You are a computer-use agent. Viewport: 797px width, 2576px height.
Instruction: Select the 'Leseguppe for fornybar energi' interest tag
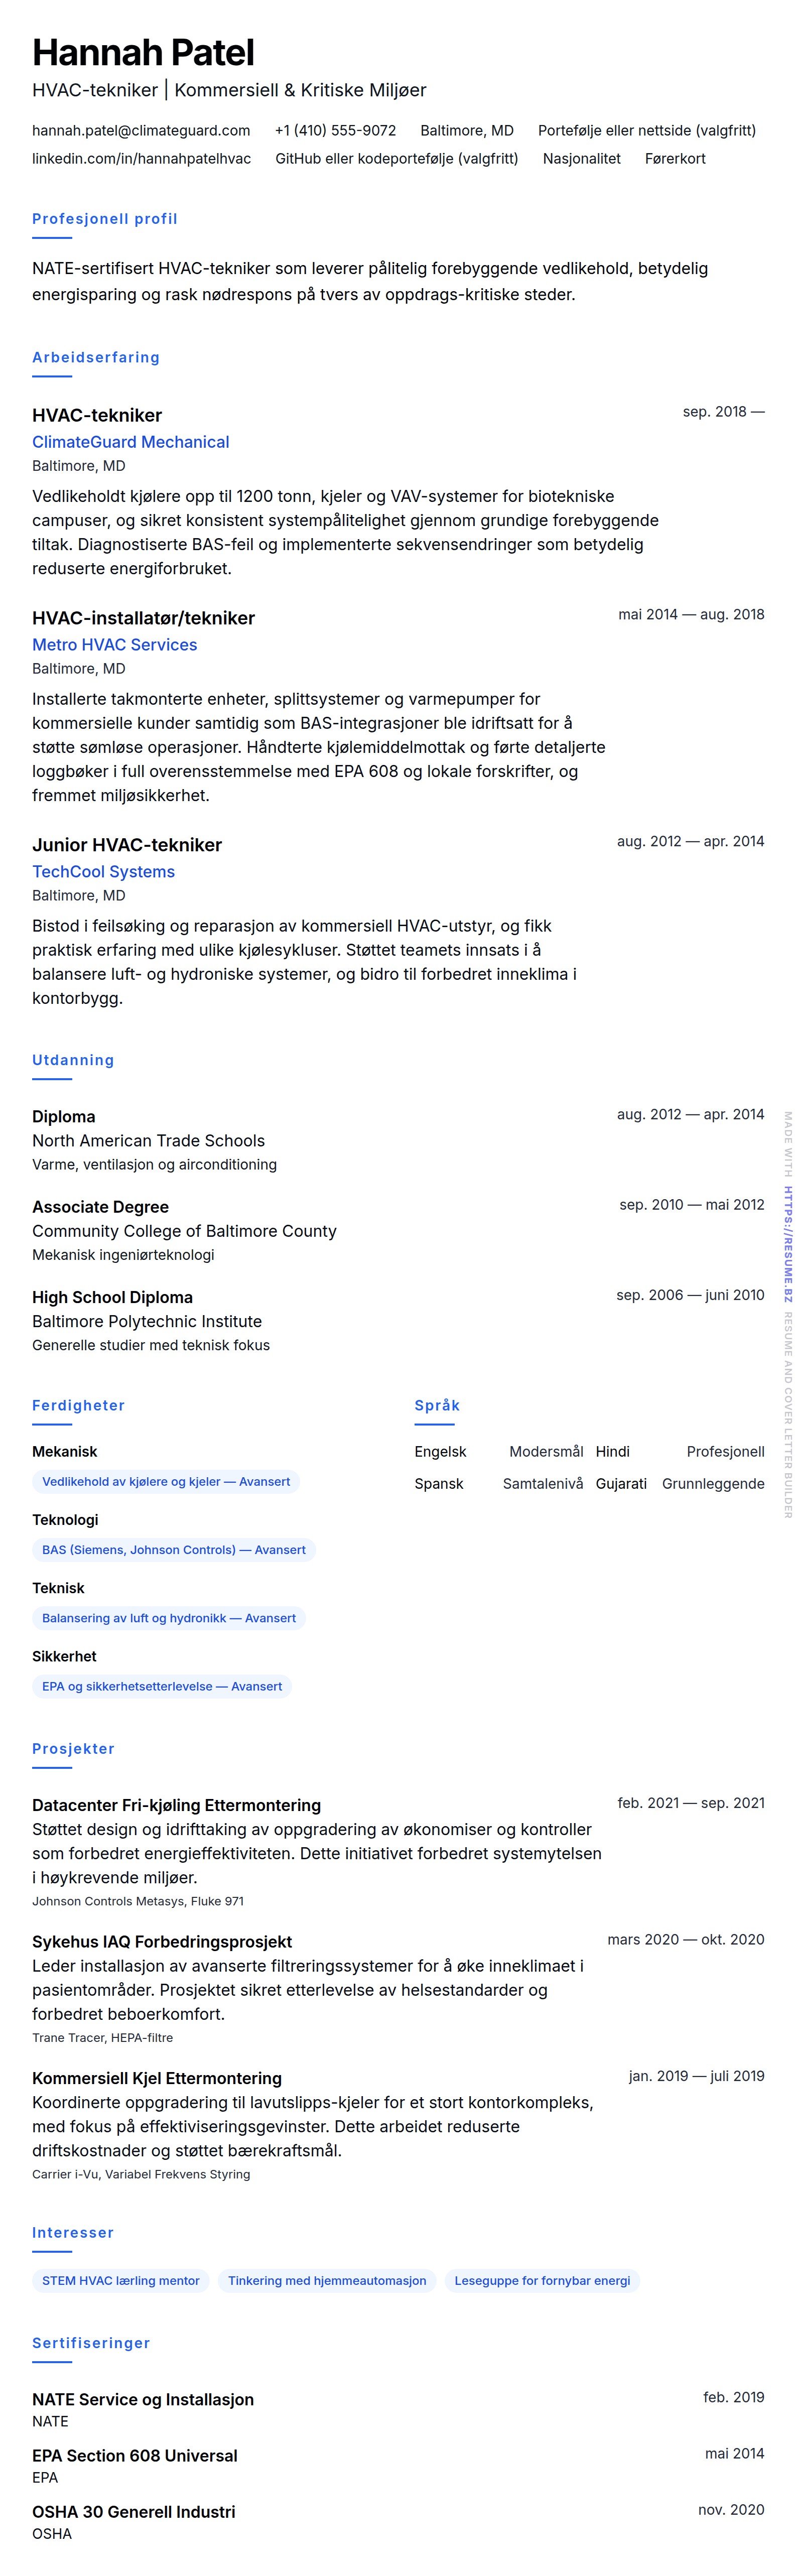542,2281
